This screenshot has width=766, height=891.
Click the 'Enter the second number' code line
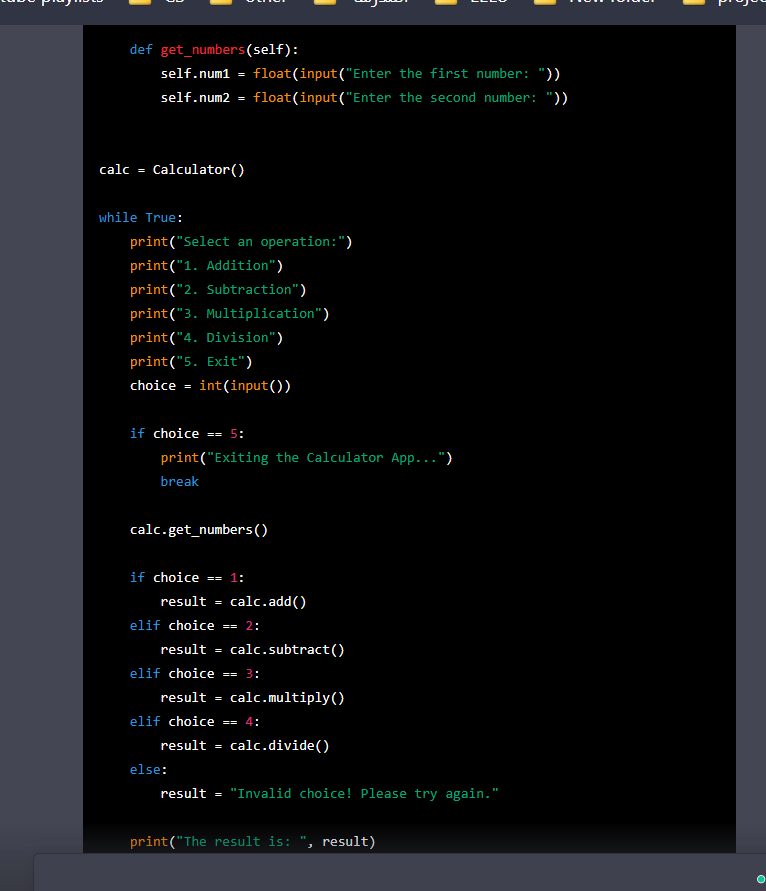coord(364,98)
